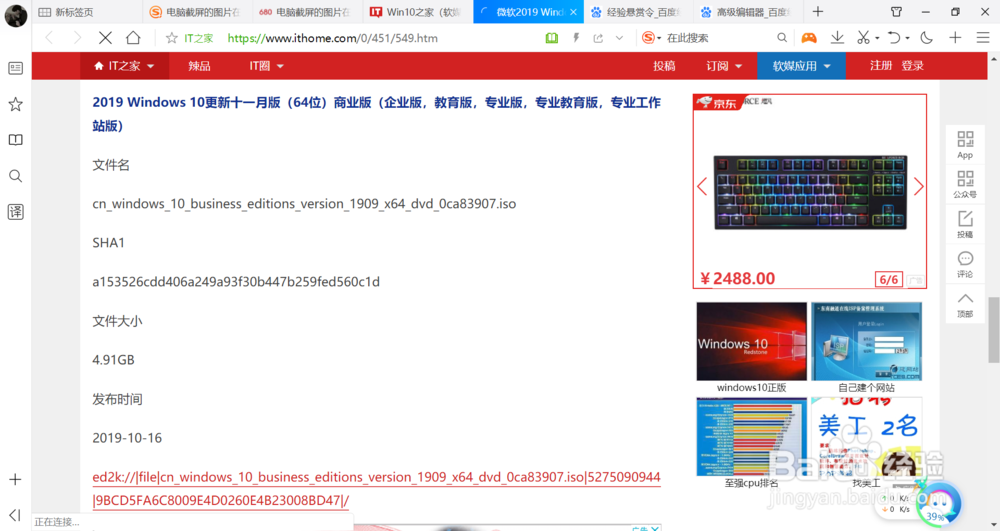Click the 39% memory accelerator ball
This screenshot has width=1000, height=531.
point(938,504)
